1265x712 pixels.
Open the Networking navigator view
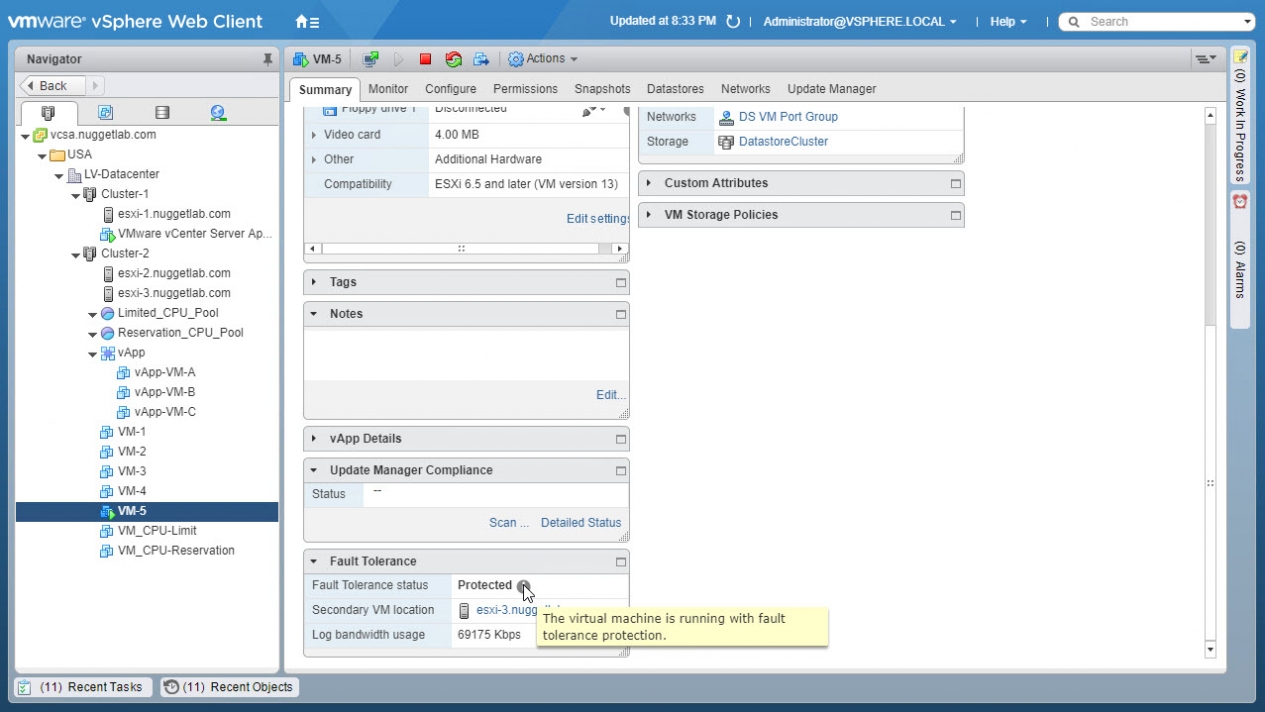point(218,113)
